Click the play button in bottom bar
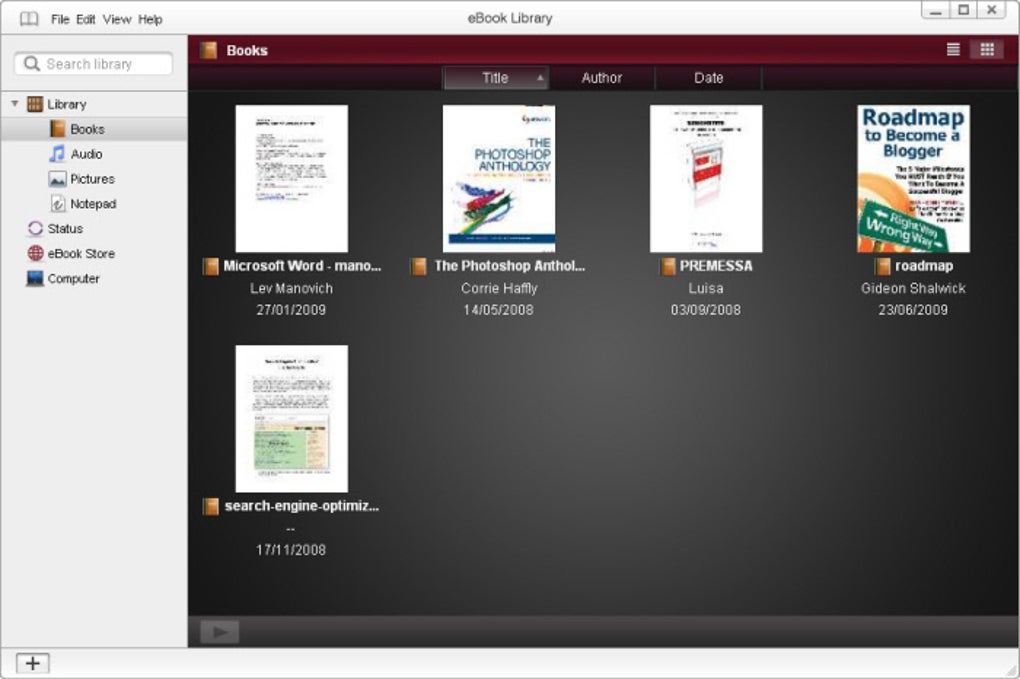 click(220, 632)
